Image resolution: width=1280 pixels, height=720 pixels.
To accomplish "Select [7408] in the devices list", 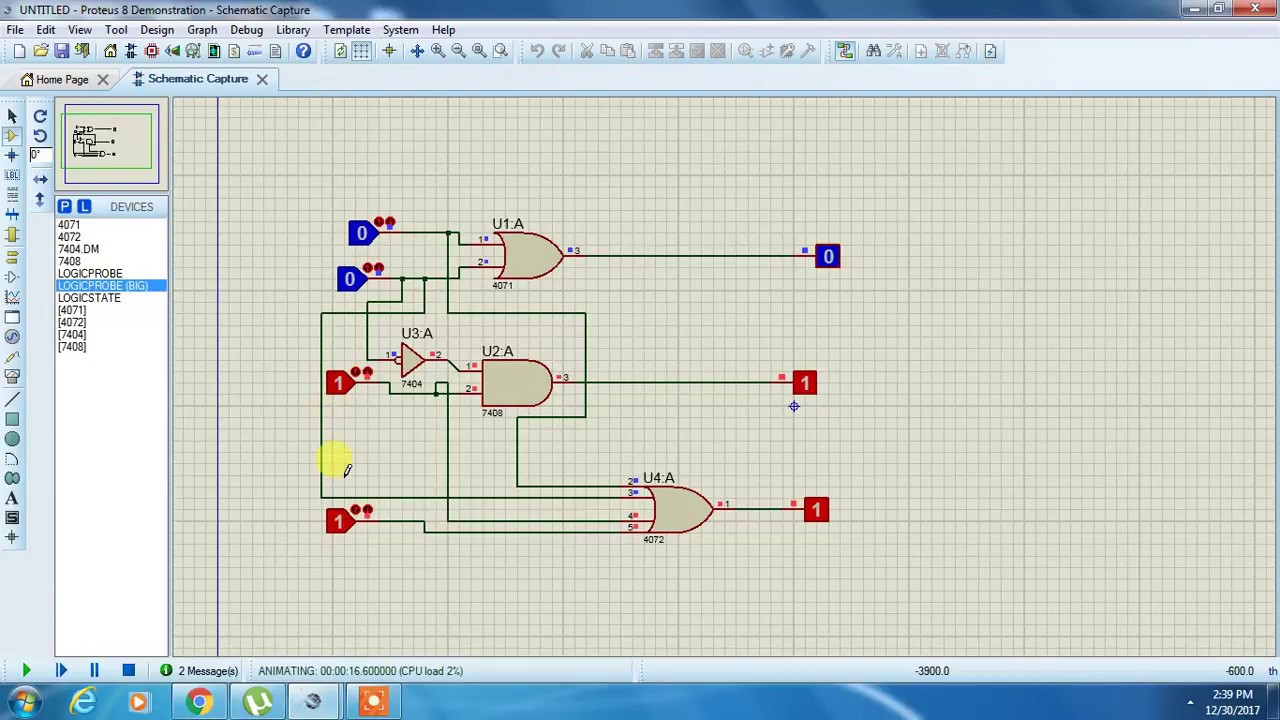I will pos(72,347).
